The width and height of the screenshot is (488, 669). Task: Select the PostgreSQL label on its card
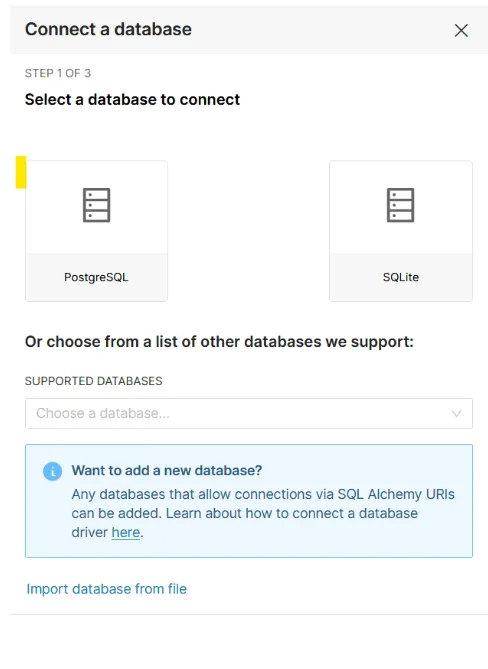(96, 277)
